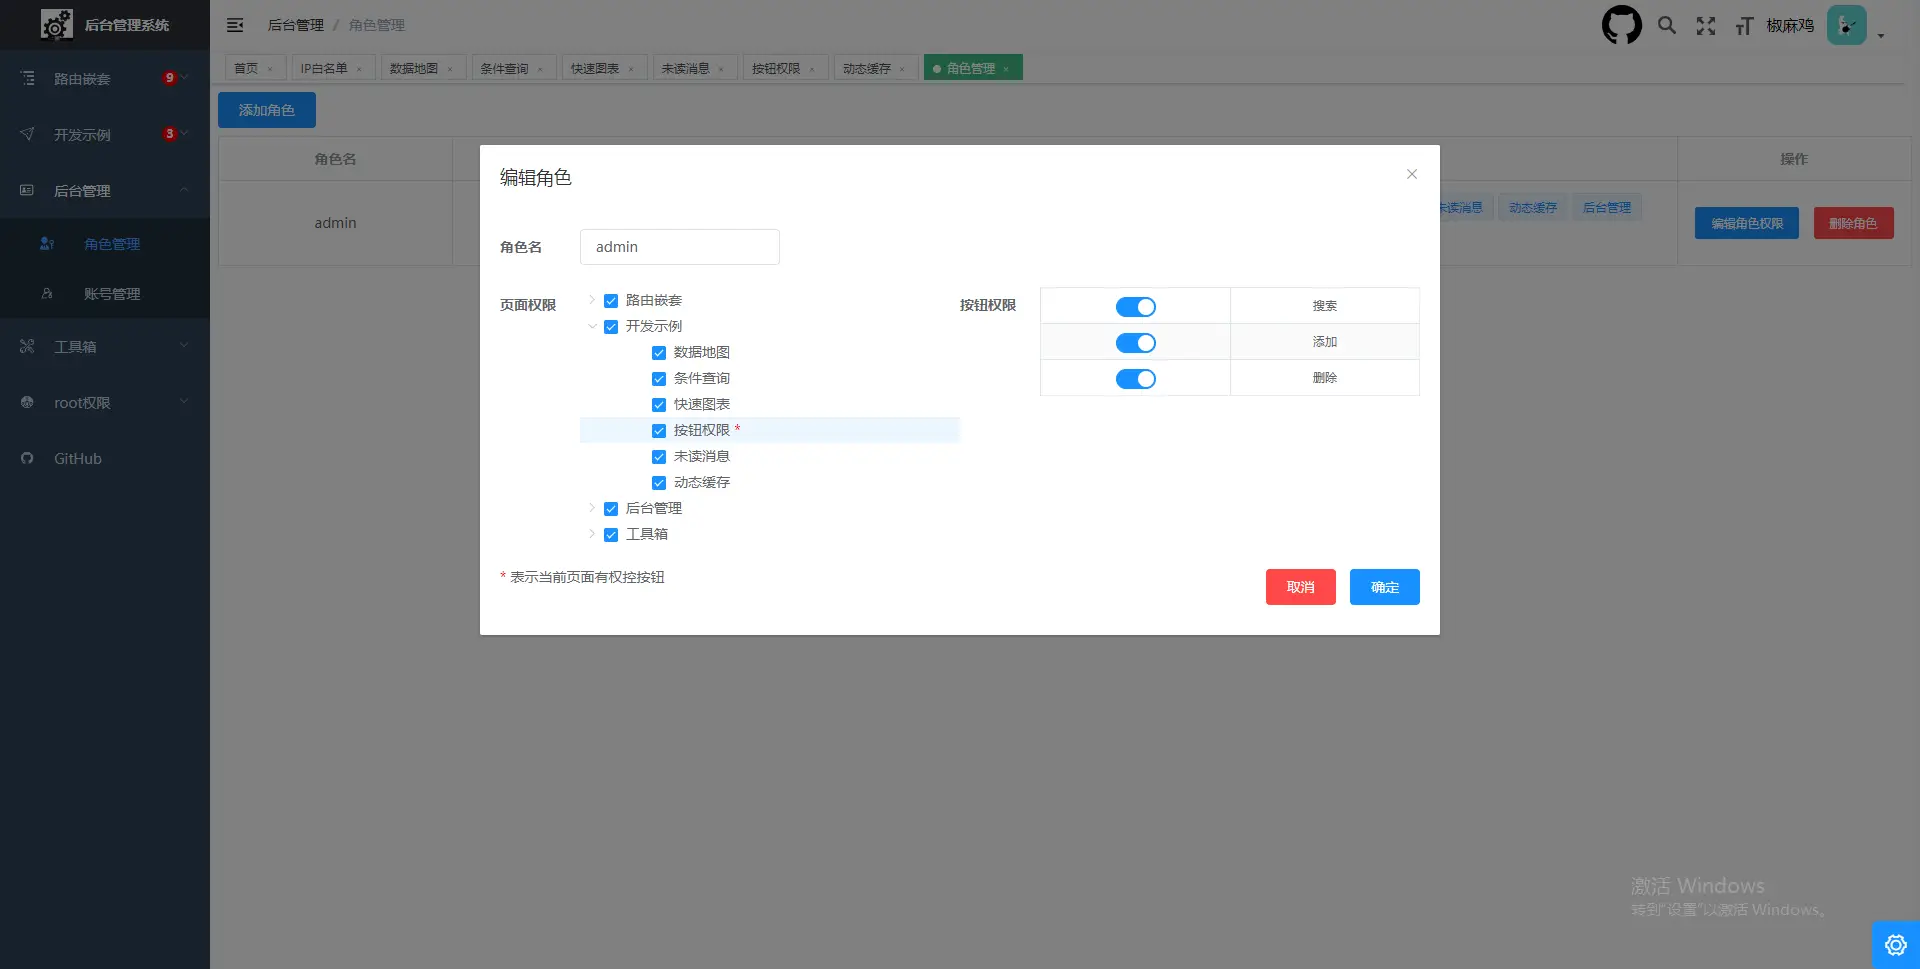The width and height of the screenshot is (1920, 969).
Task: Expand the 后台管理 tree node arrow
Action: [592, 508]
